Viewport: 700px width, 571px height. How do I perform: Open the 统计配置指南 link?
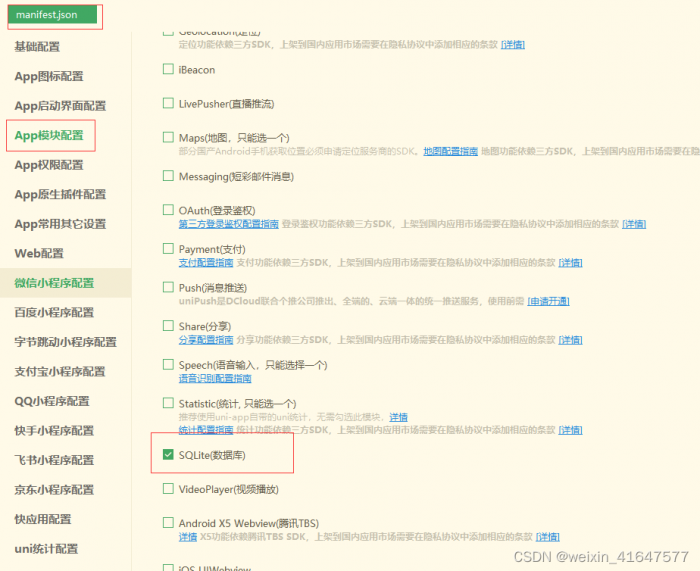click(x=206, y=430)
